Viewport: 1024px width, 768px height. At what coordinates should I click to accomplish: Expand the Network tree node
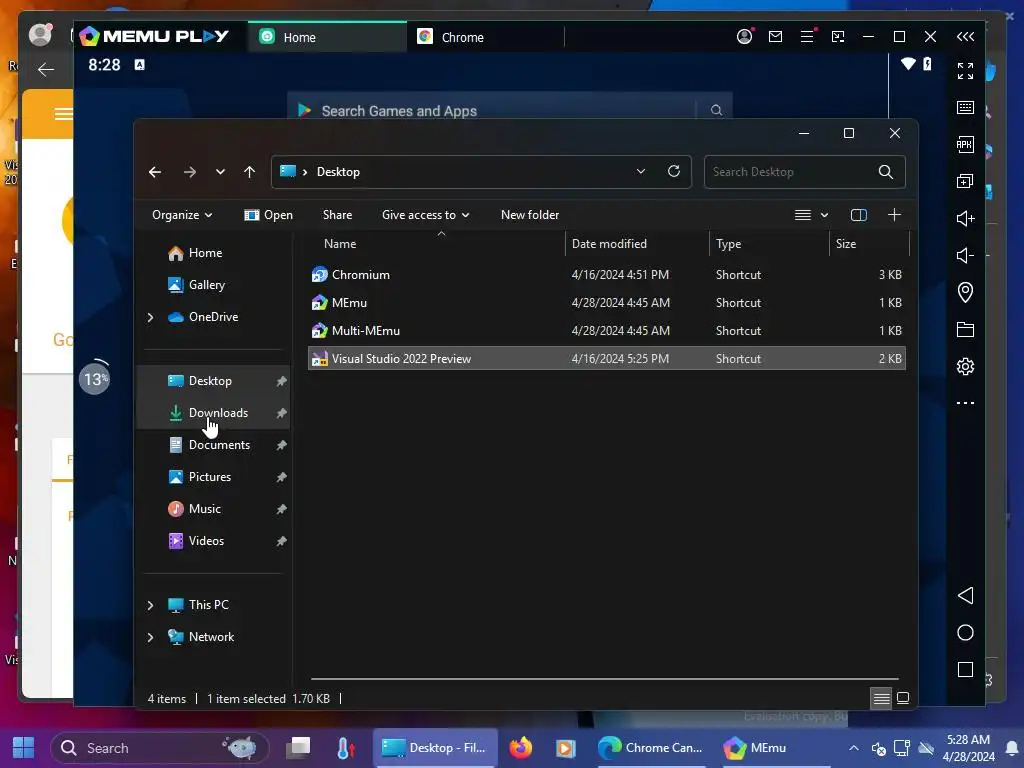pos(150,637)
